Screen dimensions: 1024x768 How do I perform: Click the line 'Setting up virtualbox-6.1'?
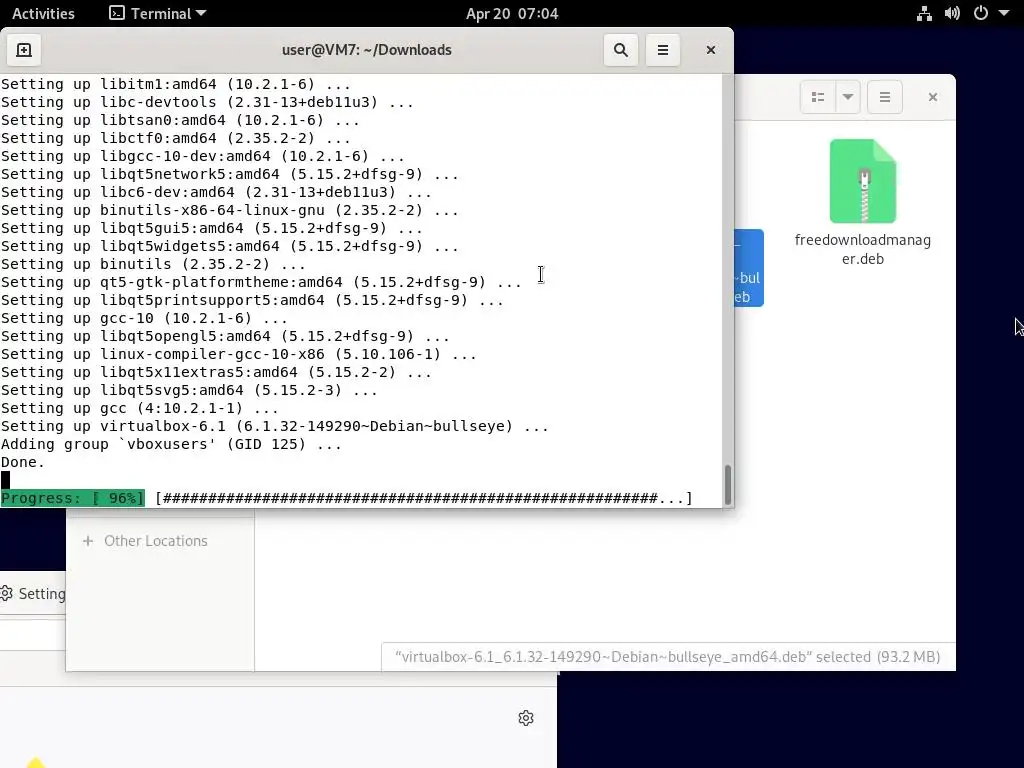pyautogui.click(x=274, y=426)
